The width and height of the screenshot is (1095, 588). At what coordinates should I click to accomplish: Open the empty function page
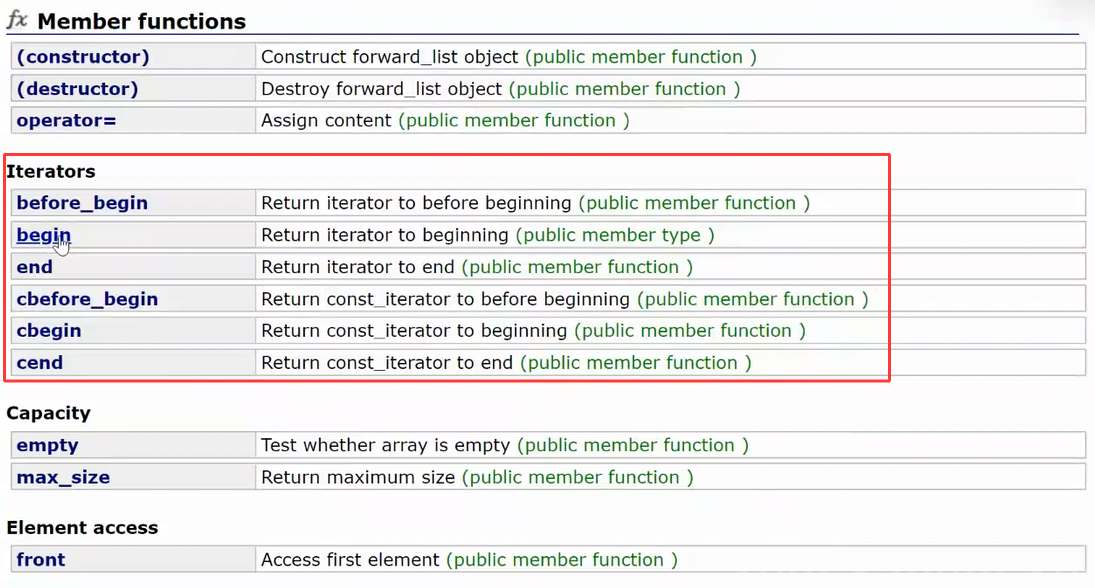click(47, 445)
